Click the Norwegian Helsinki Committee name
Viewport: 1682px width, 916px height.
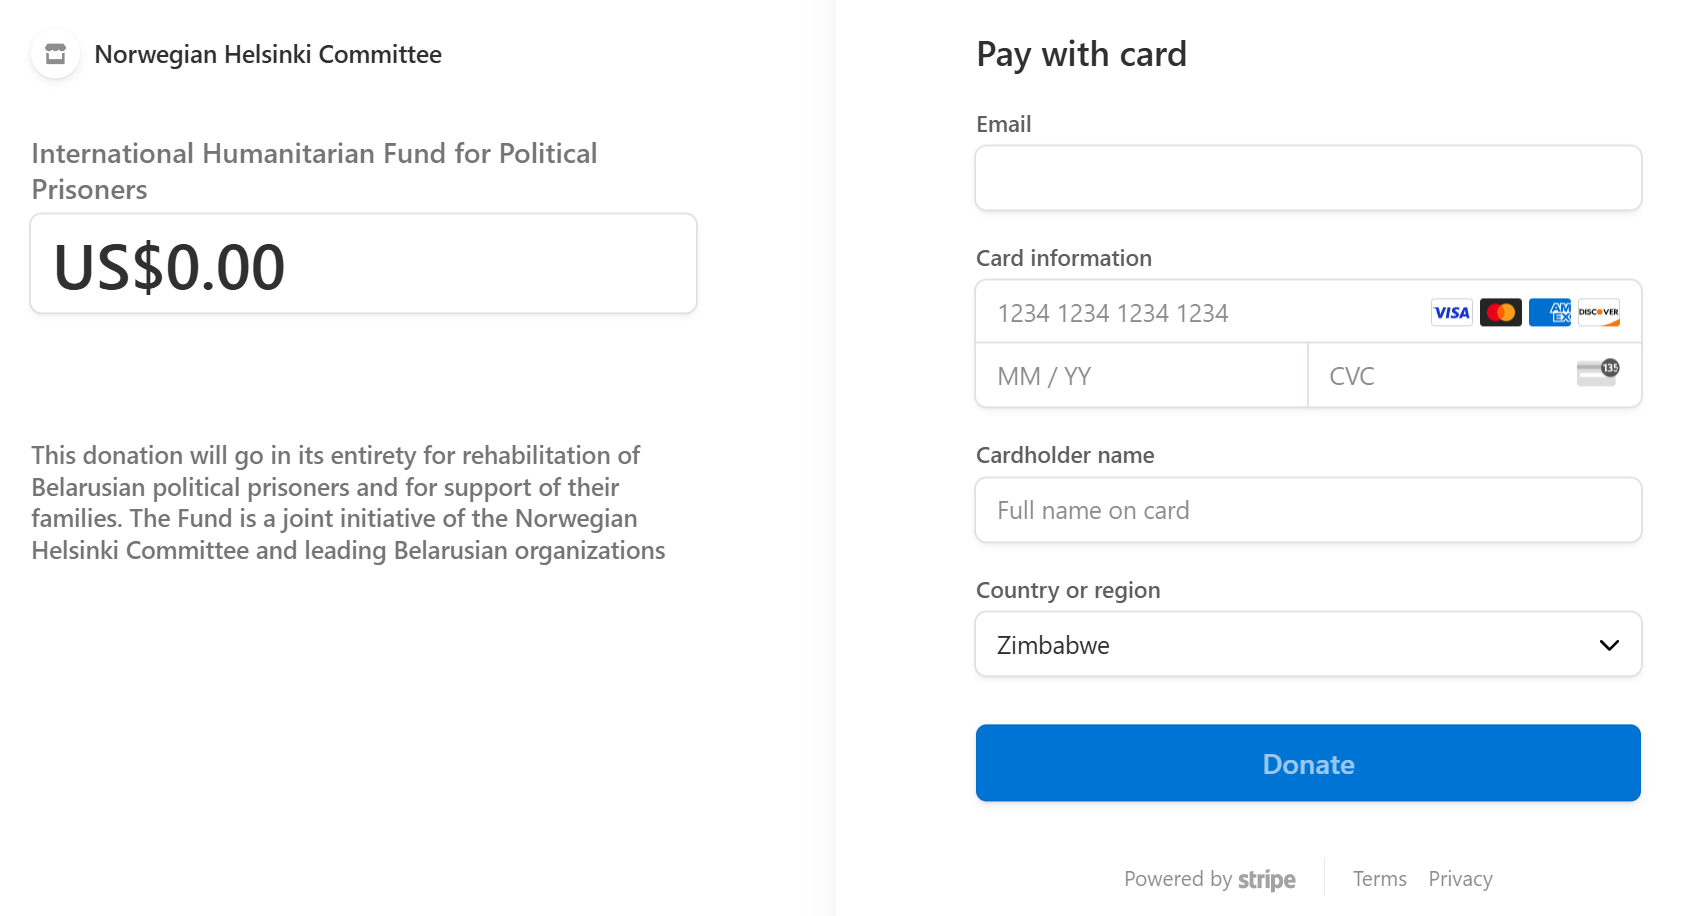pos(268,55)
